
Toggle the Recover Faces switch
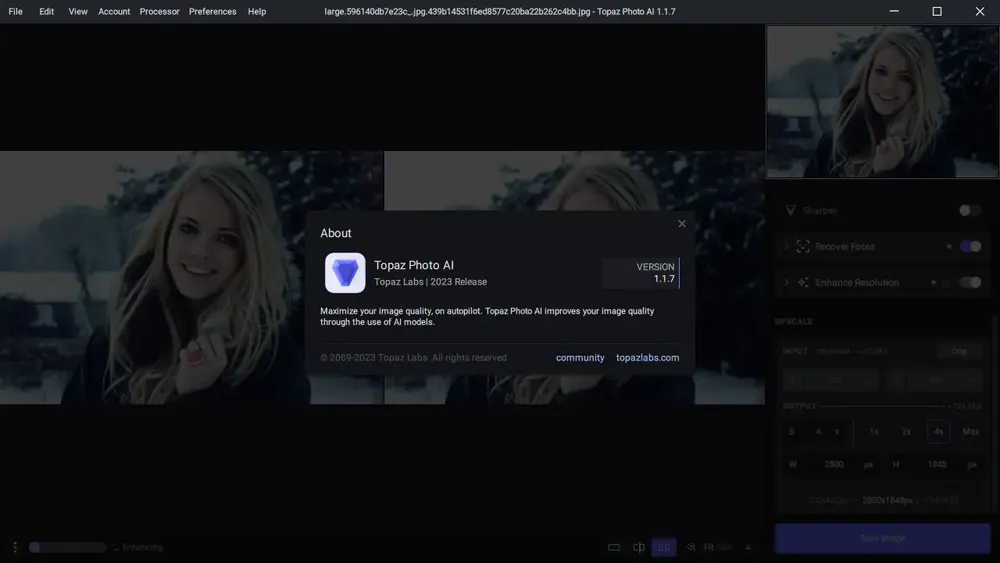coord(970,246)
